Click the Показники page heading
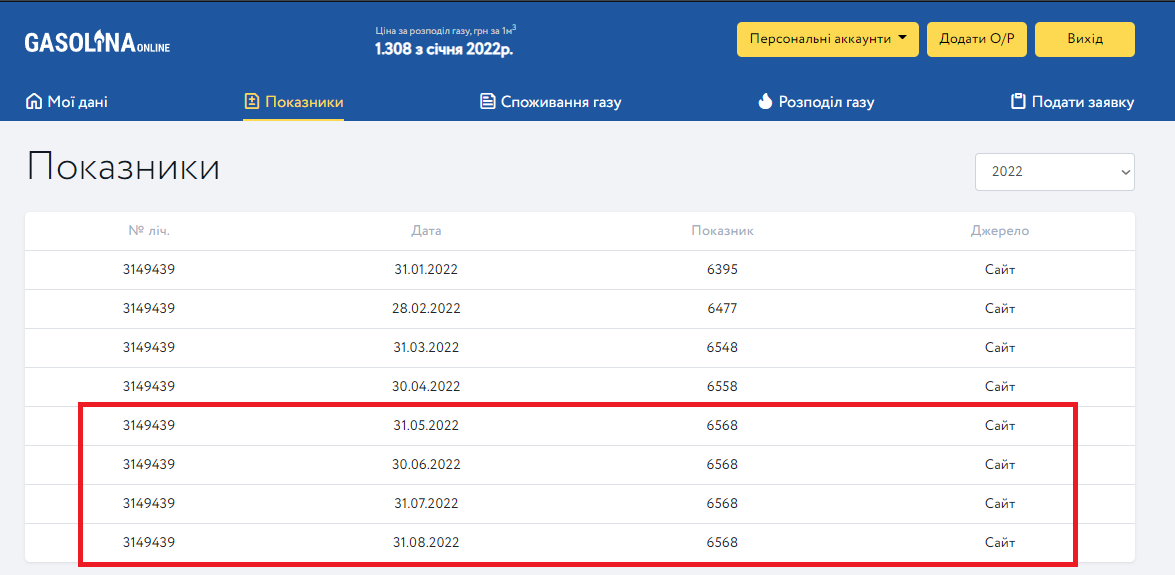Viewport: 1175px width, 575px height. click(x=124, y=168)
